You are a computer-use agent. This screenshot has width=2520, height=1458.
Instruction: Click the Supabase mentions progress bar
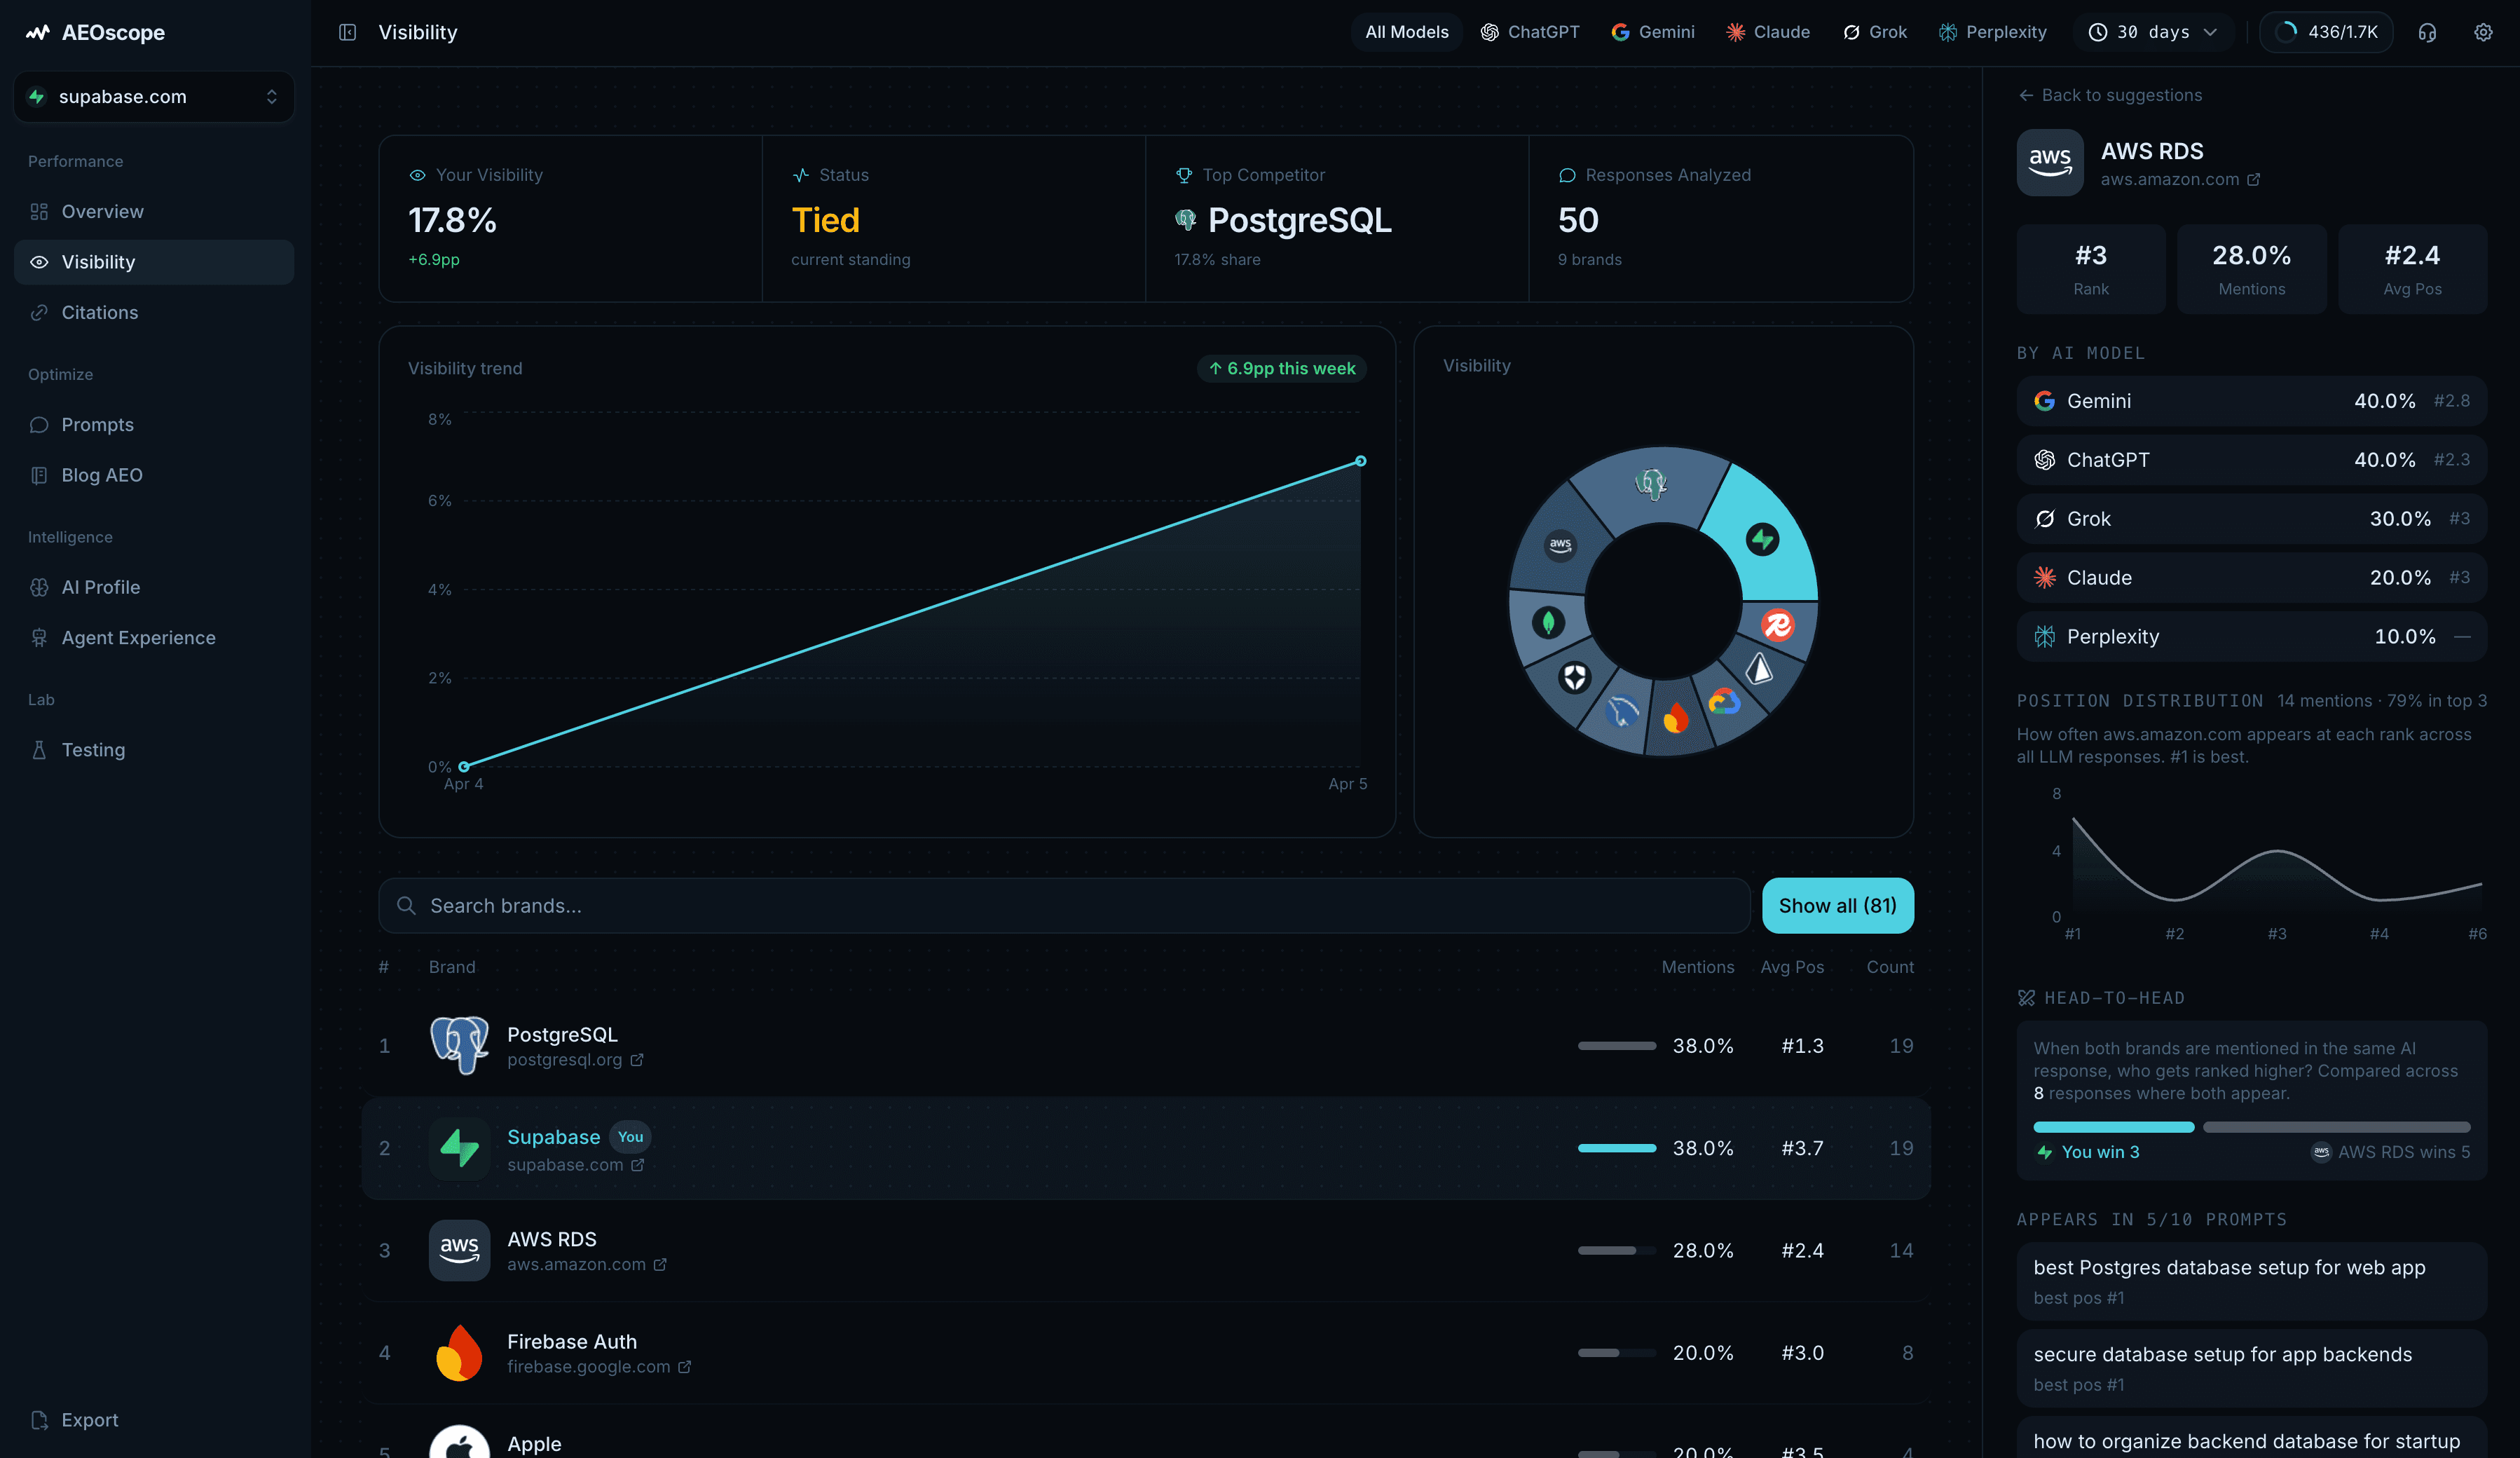[x=1615, y=1148]
